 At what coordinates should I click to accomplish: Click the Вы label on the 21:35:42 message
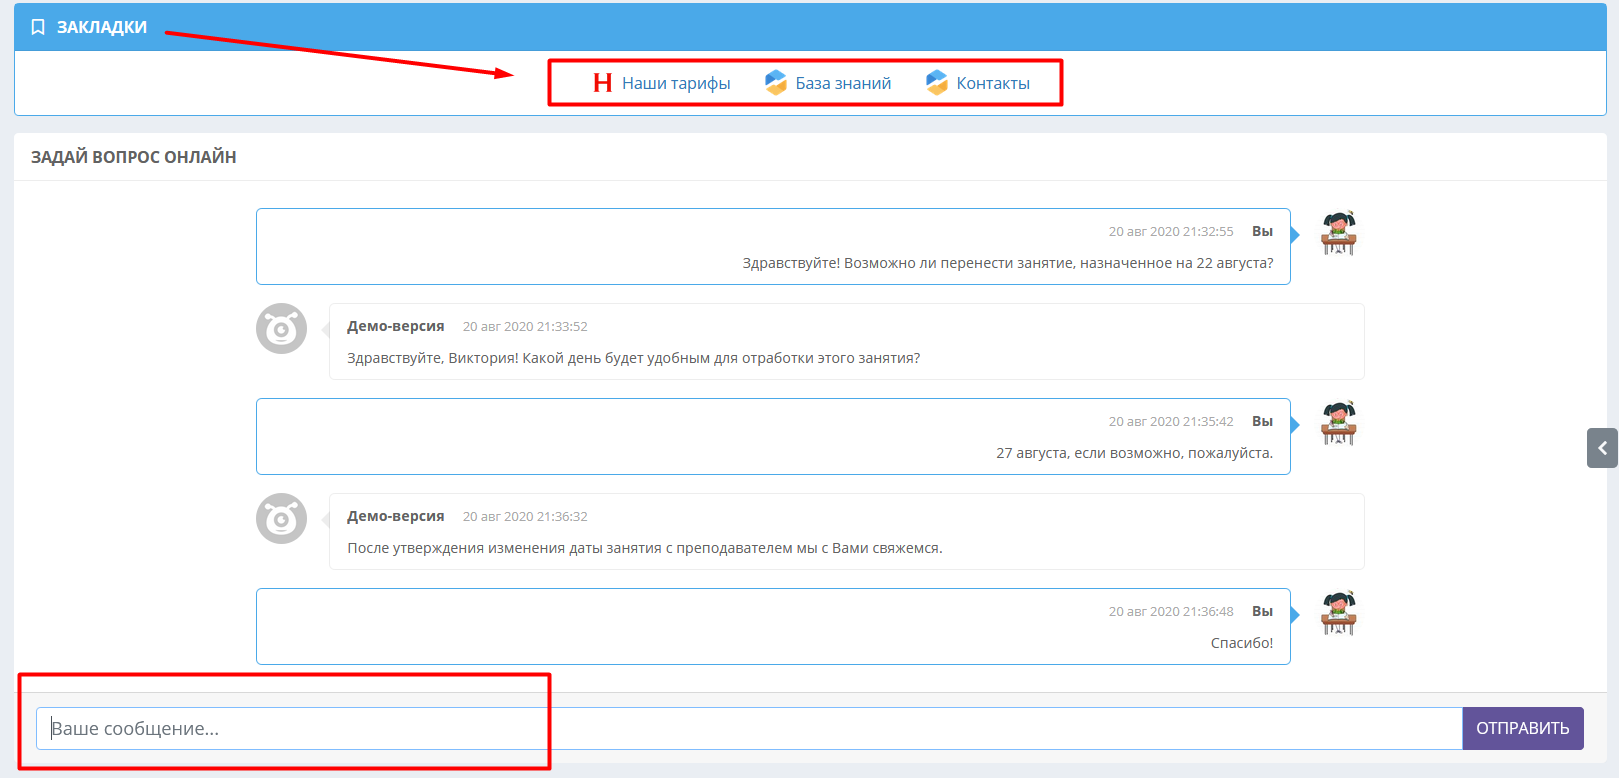[1262, 421]
